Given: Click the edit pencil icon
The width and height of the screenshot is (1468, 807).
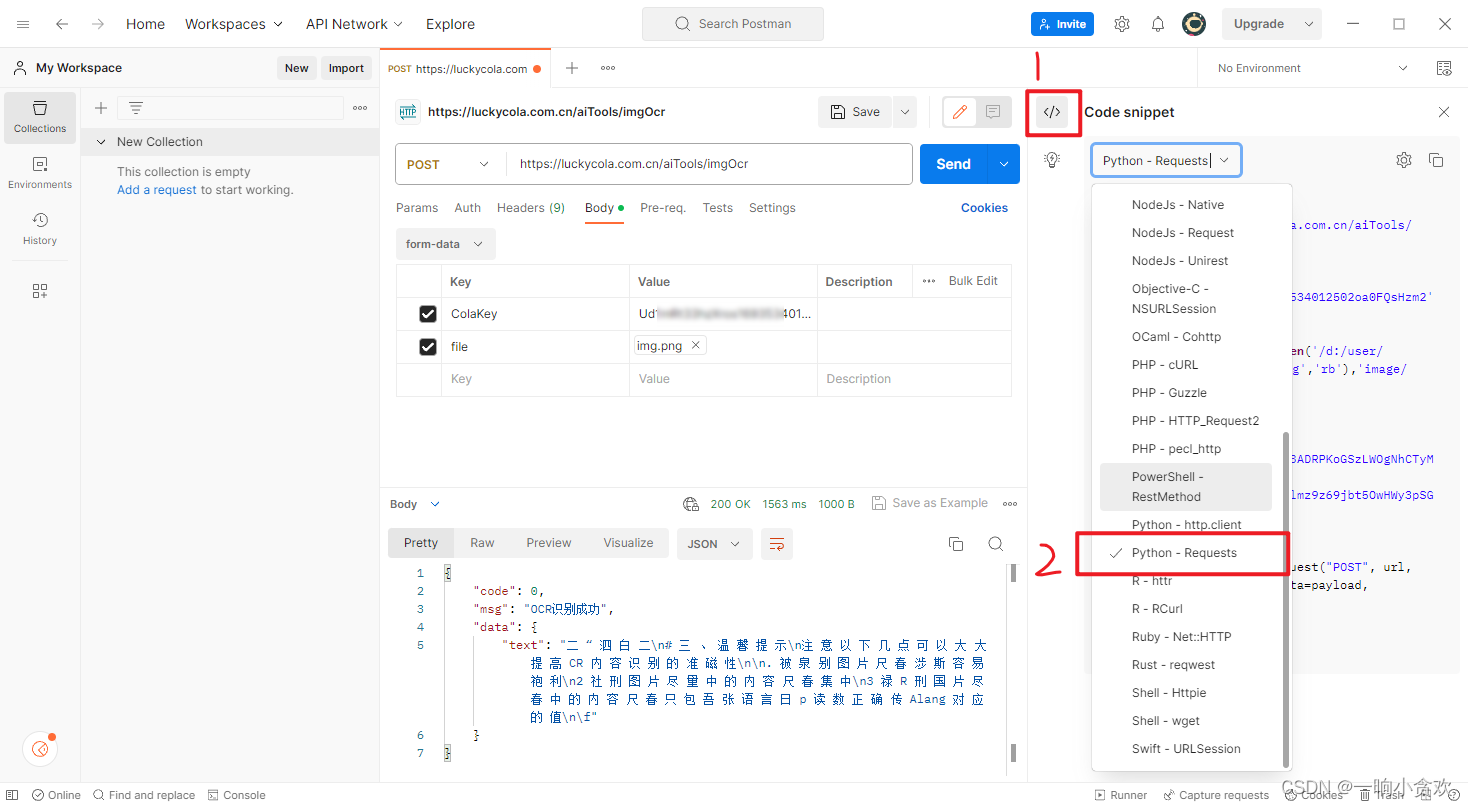Looking at the screenshot, I should click(960, 112).
